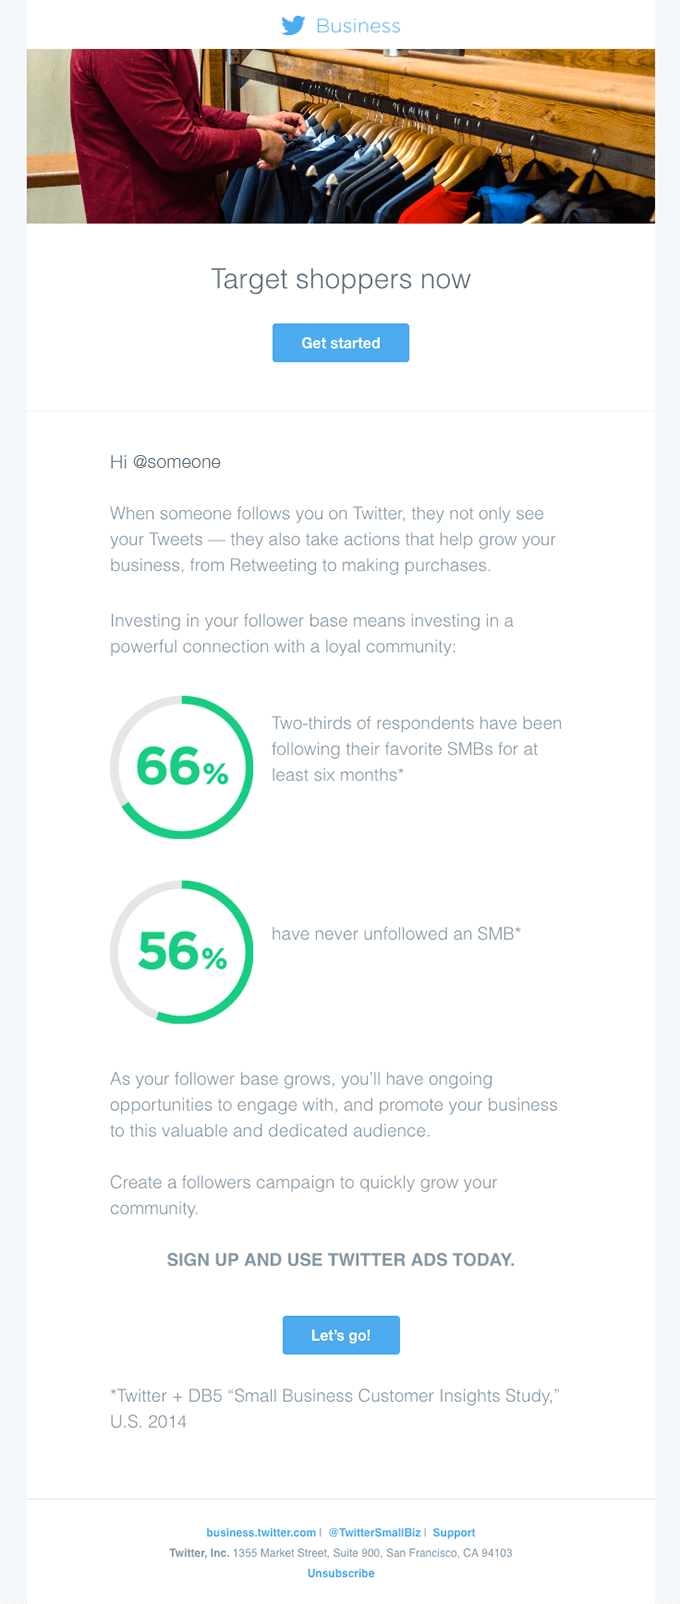Open the business.twitter.com link

261,1532
